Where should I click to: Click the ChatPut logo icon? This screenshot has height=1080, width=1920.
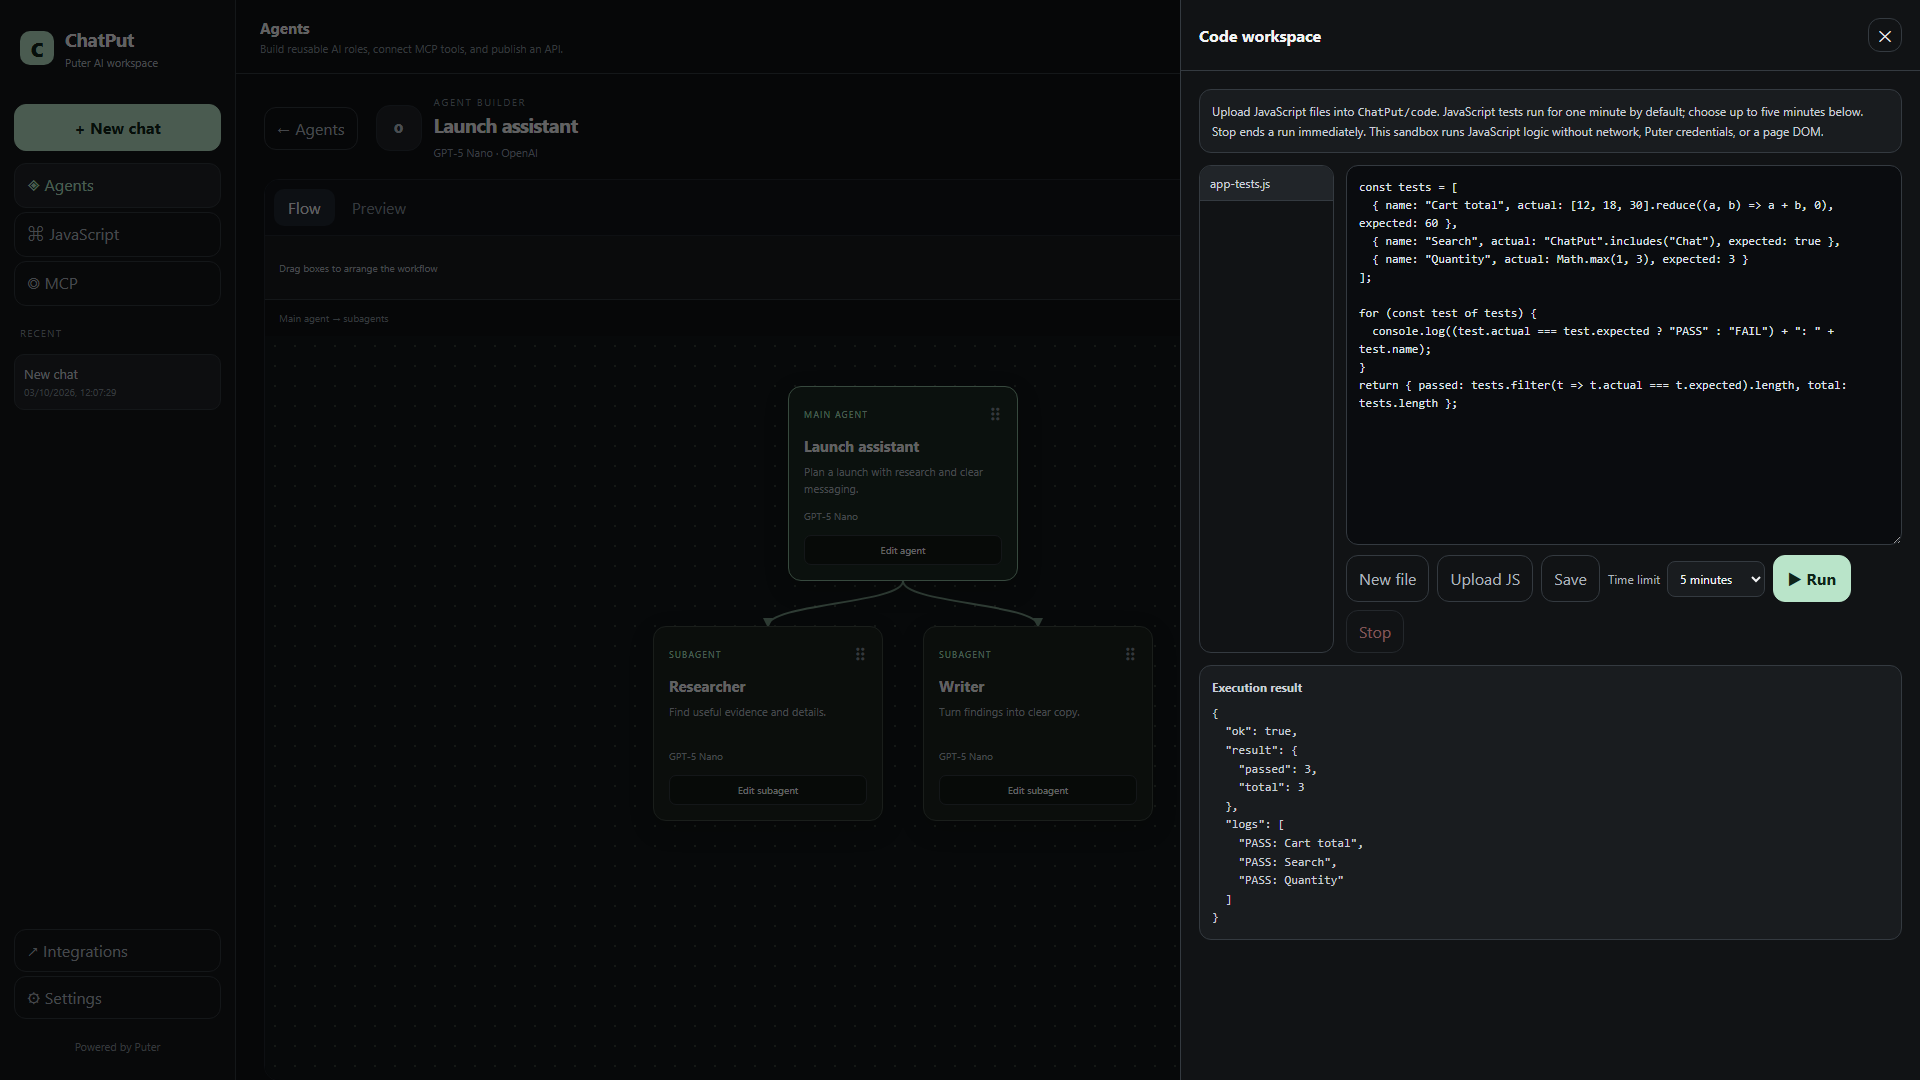click(37, 48)
